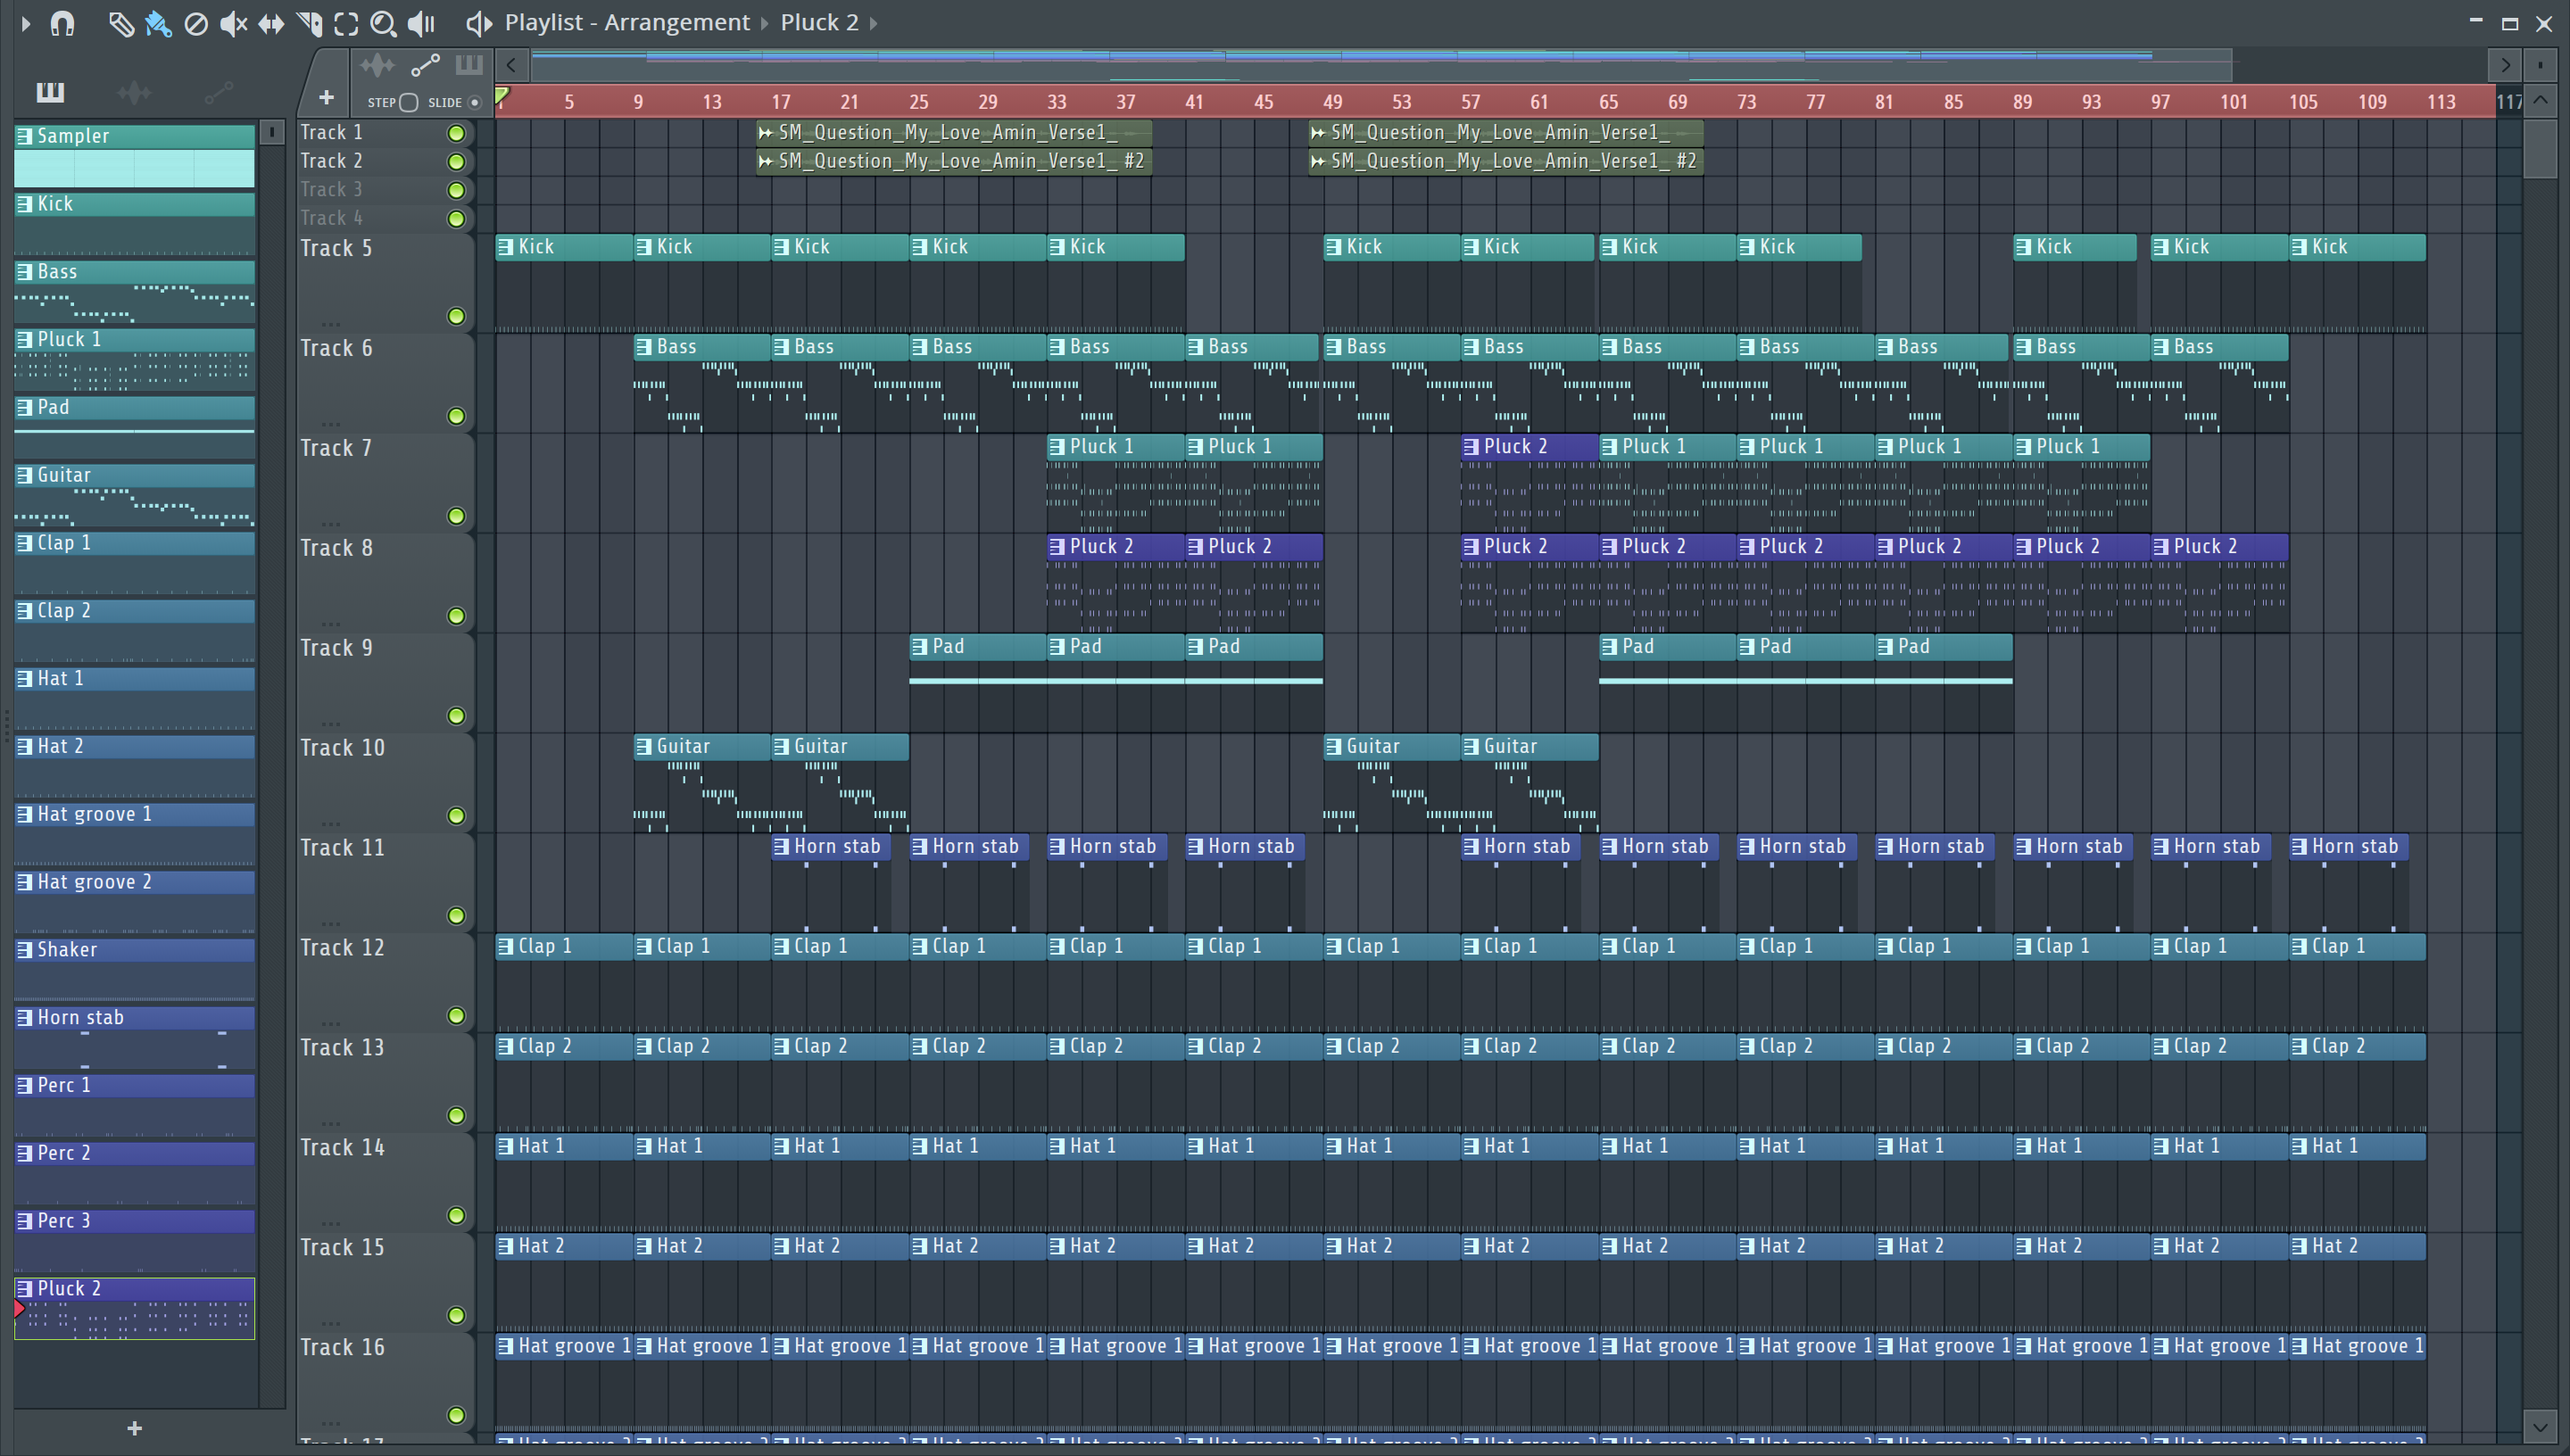Select the Guitar pattern in picker
2570x1456 pixels.
pyautogui.click(x=134, y=495)
